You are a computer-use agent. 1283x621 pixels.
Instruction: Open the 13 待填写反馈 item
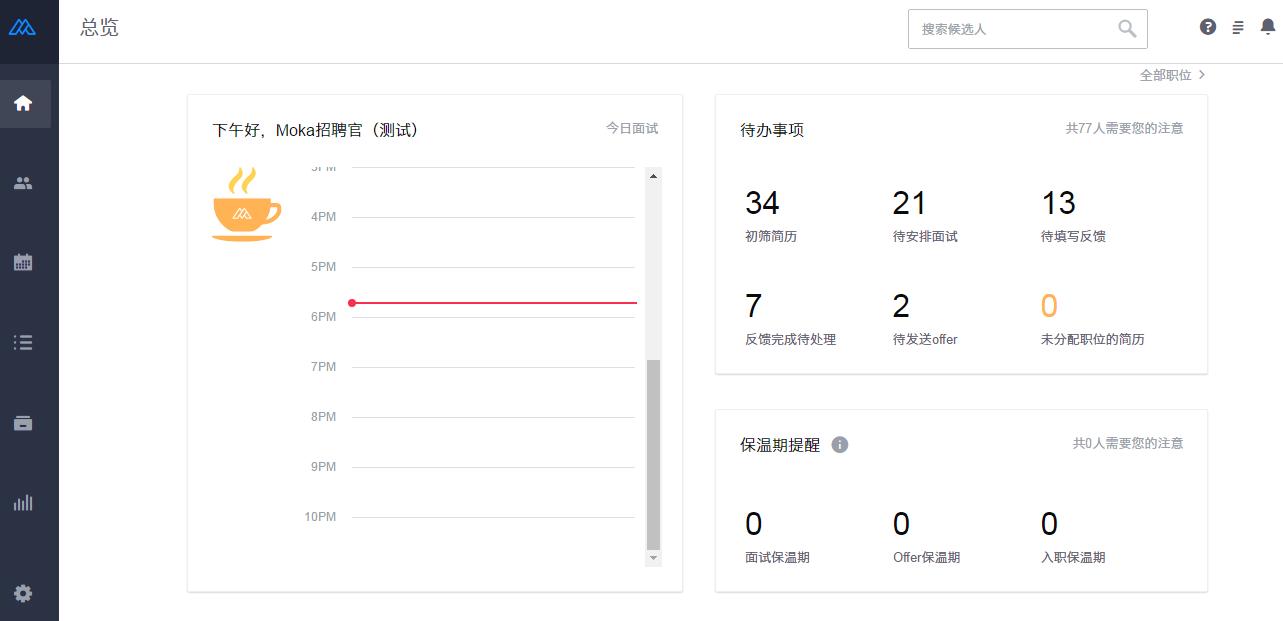[1072, 216]
